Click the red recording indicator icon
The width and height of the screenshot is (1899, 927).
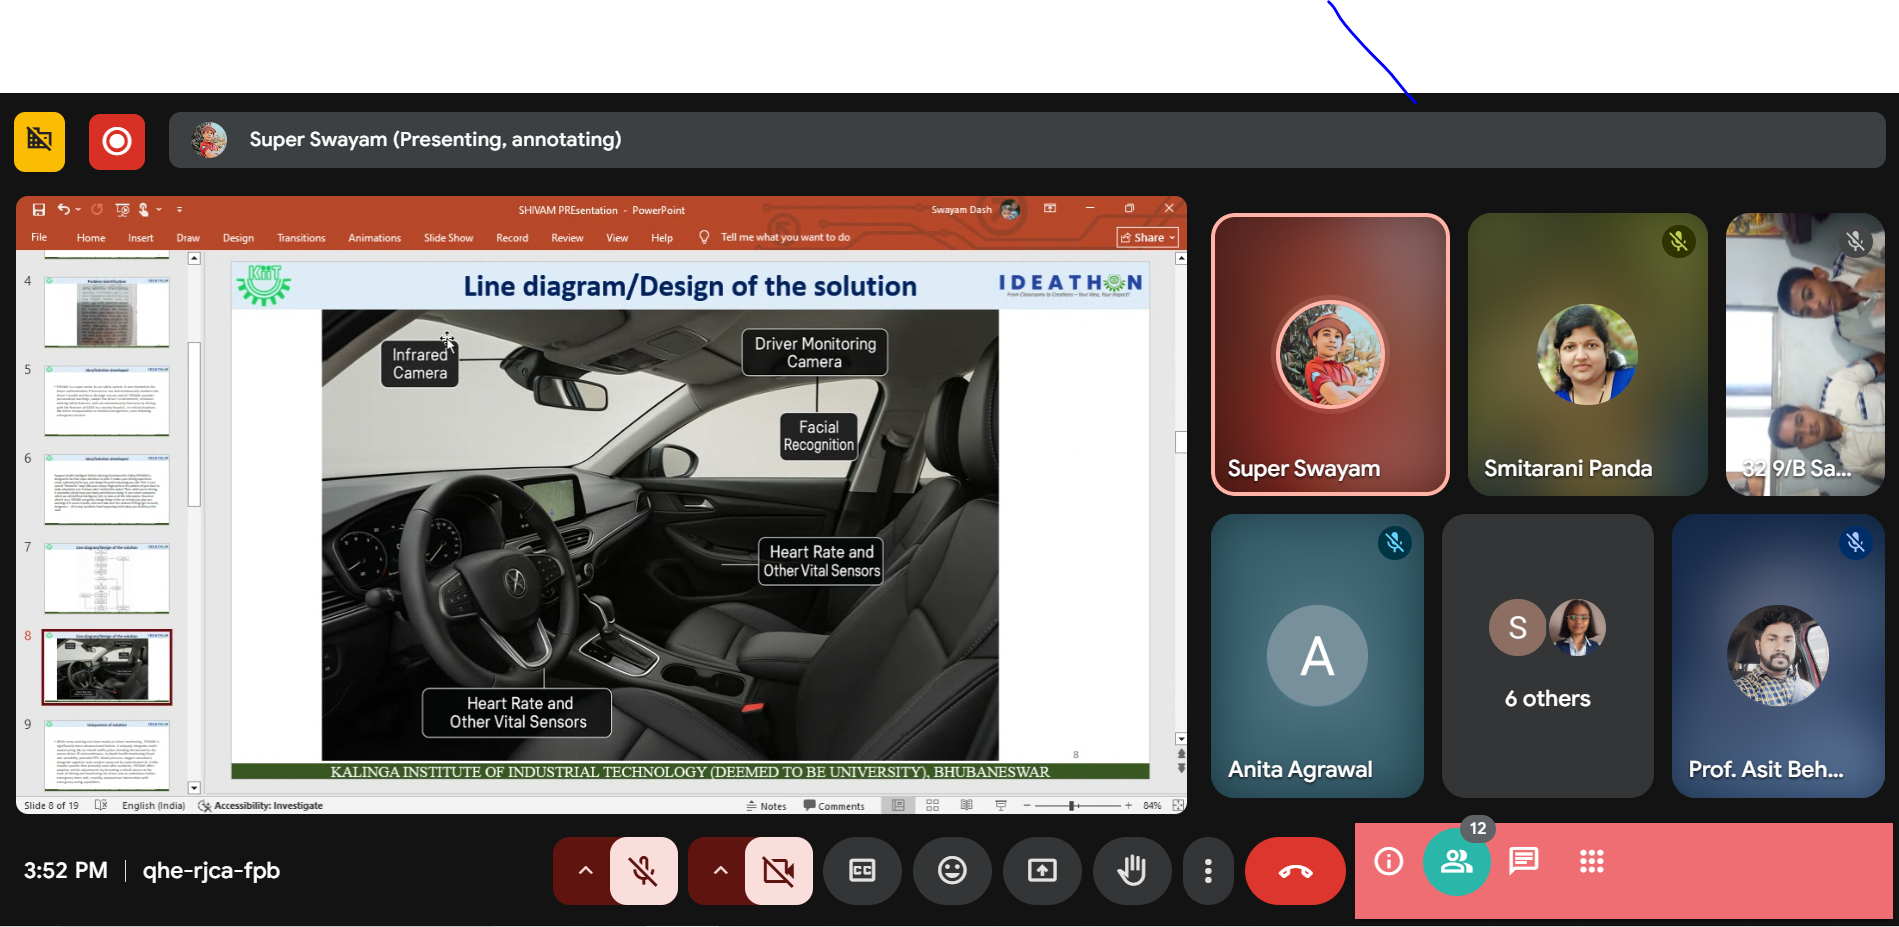[117, 142]
